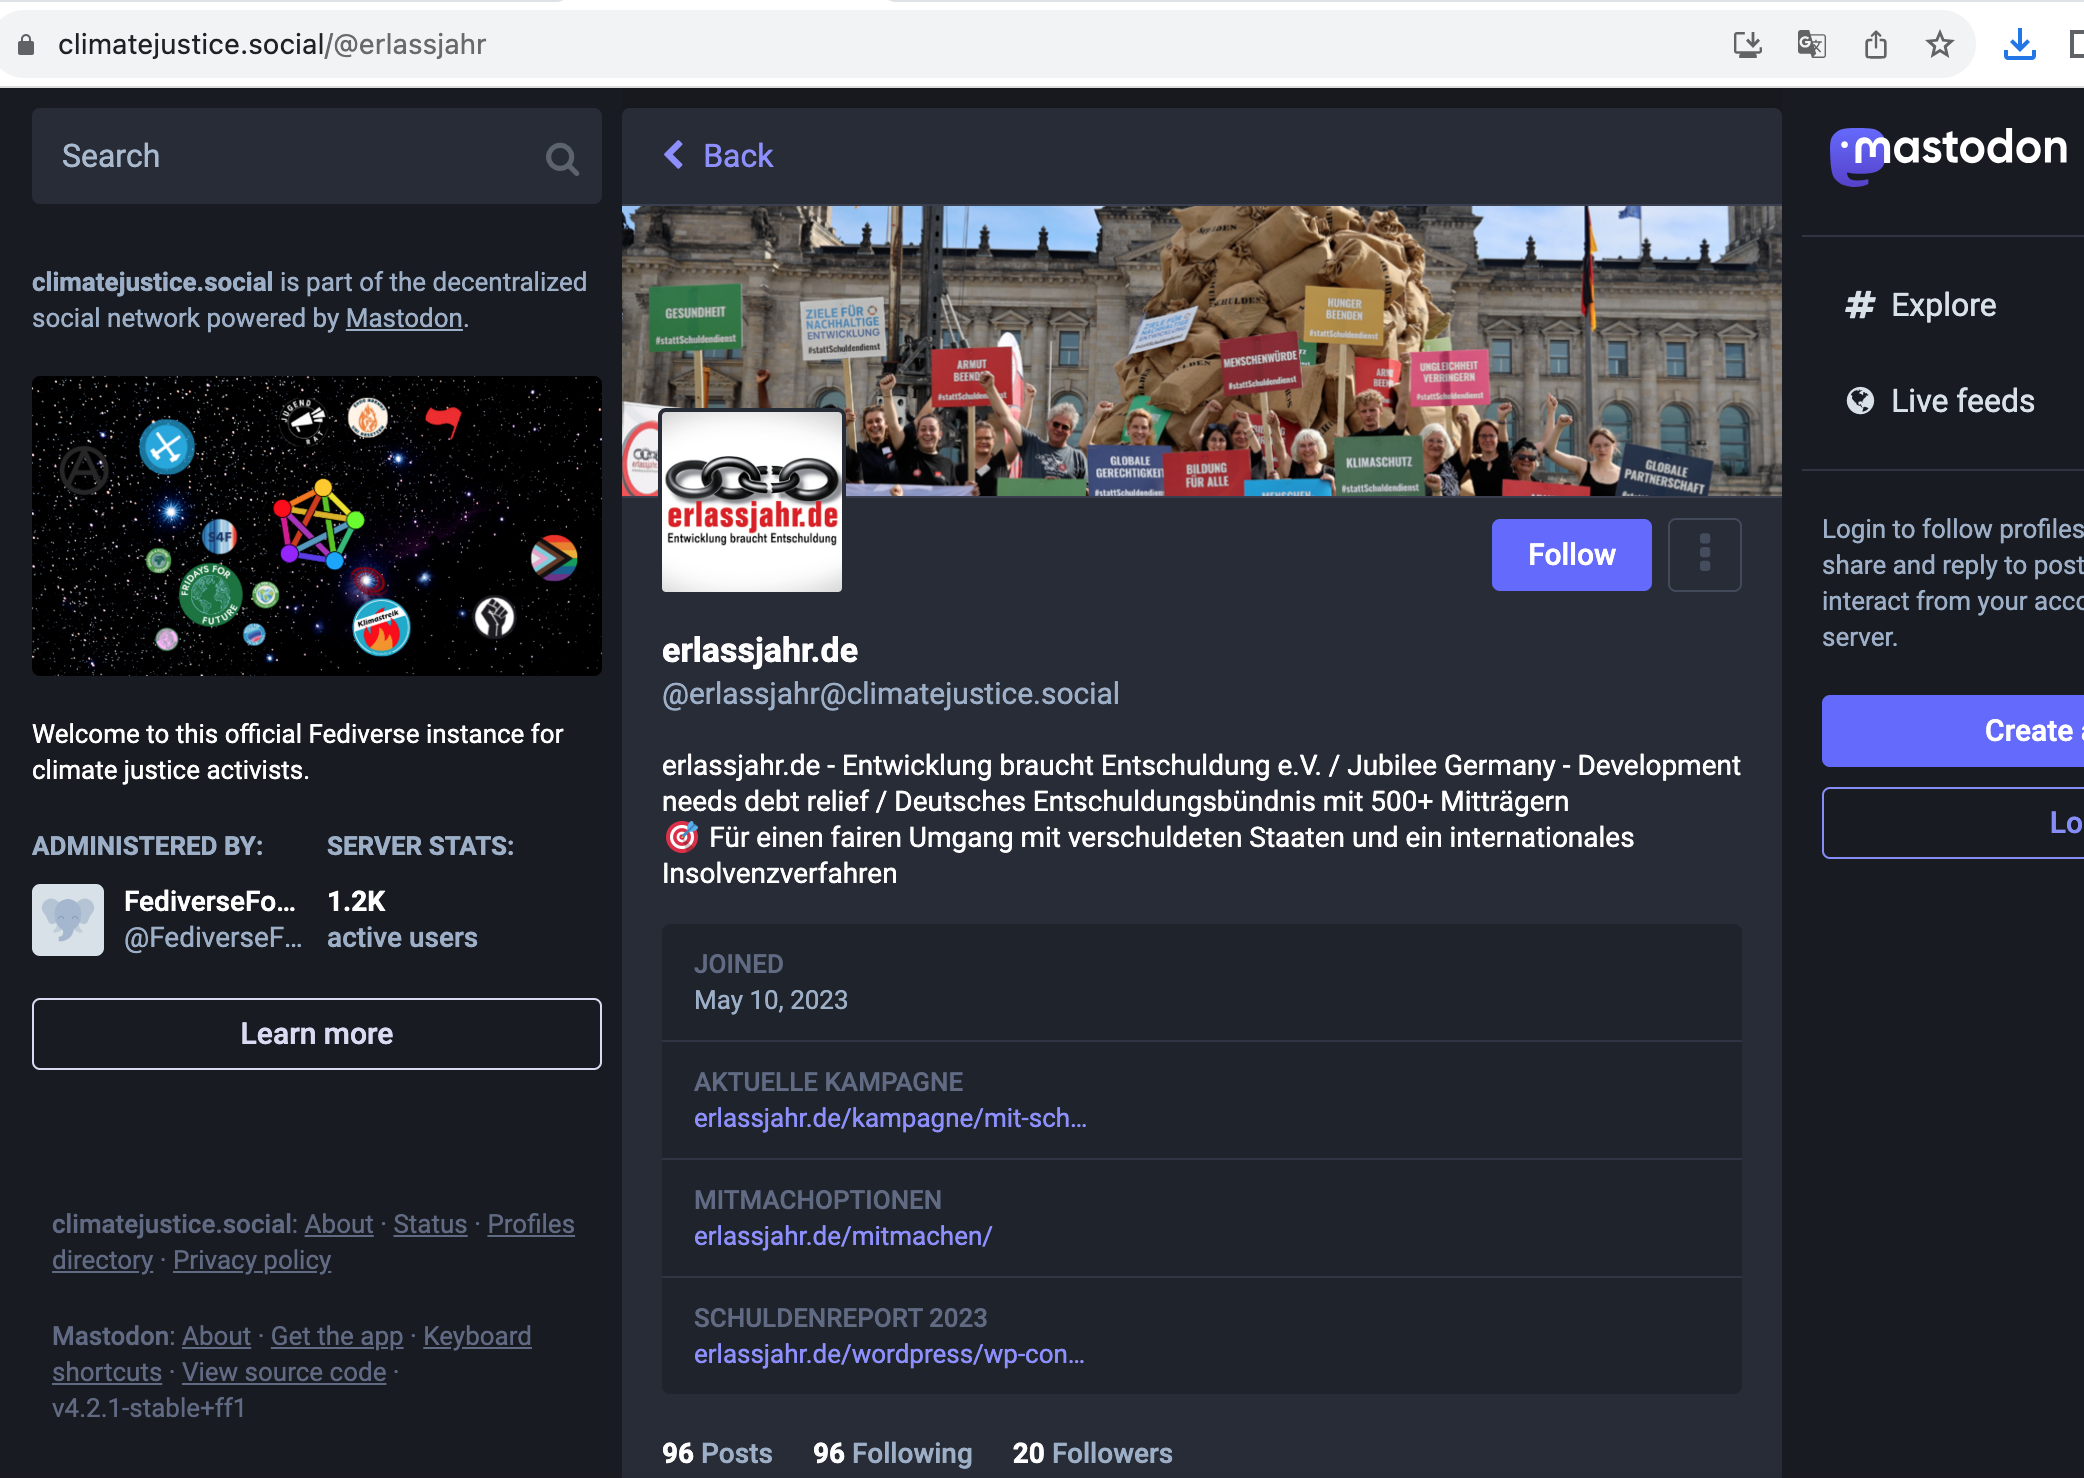
Task: Click the Back chevron arrow
Action: (x=674, y=155)
